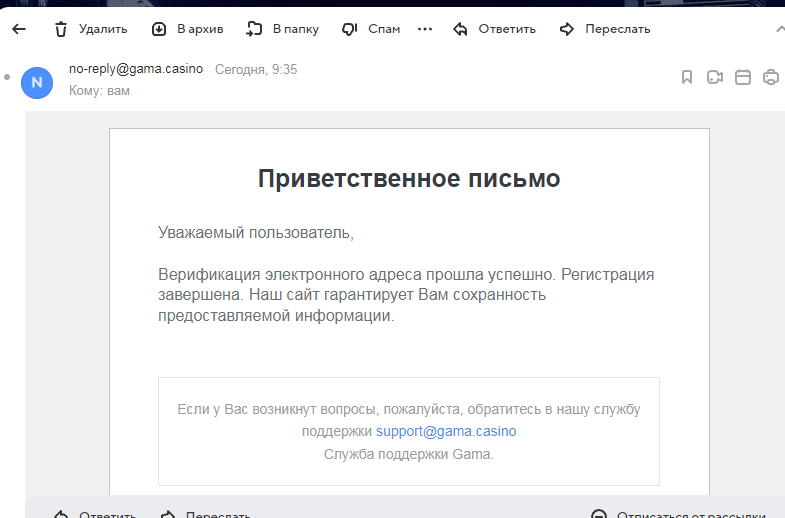The width and height of the screenshot is (785, 518).
Task: Expand recipient details at Кому: вам
Action: tap(99, 91)
